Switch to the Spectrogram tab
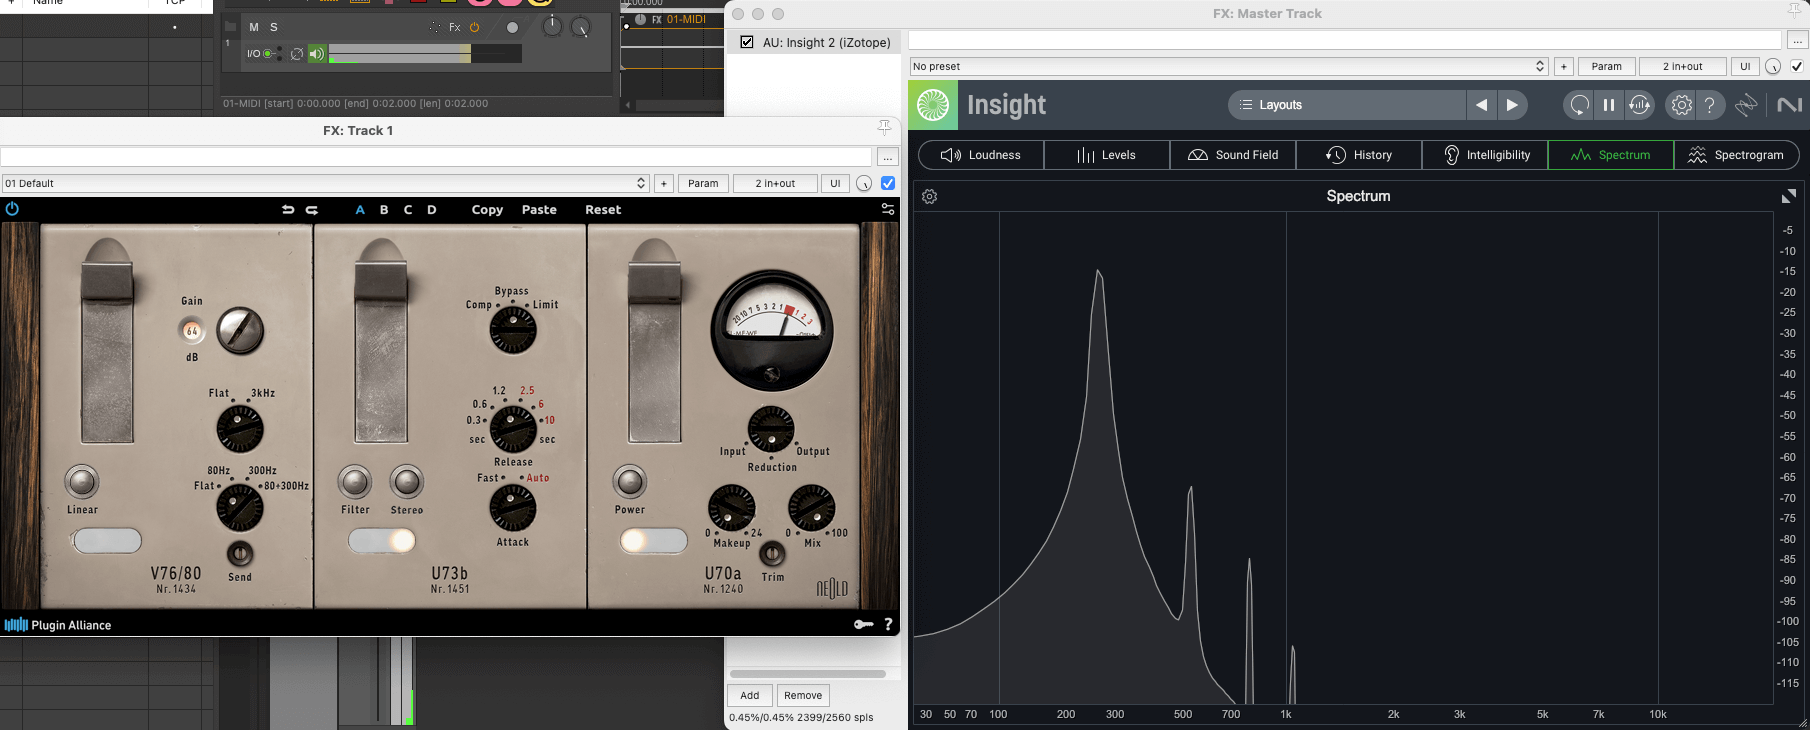Image resolution: width=1810 pixels, height=730 pixels. click(x=1736, y=155)
